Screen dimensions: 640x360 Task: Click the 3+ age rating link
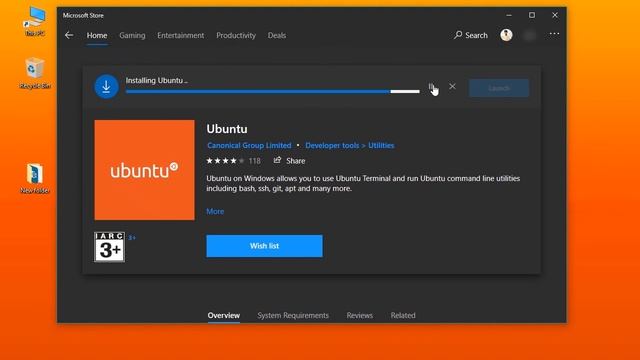(132, 238)
